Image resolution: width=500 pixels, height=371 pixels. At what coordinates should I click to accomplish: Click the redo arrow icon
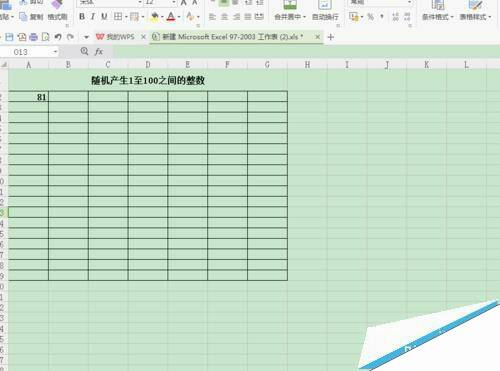click(70, 37)
